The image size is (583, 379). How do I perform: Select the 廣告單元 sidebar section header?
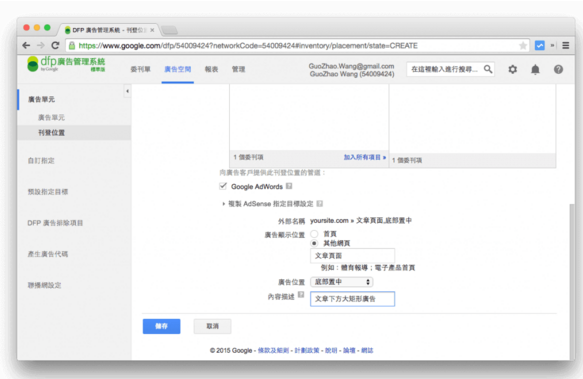click(x=41, y=99)
